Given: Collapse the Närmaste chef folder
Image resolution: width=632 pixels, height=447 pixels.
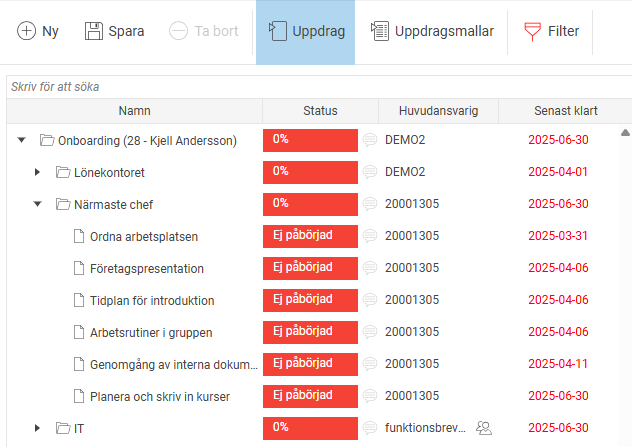Looking at the screenshot, I should [38, 205].
